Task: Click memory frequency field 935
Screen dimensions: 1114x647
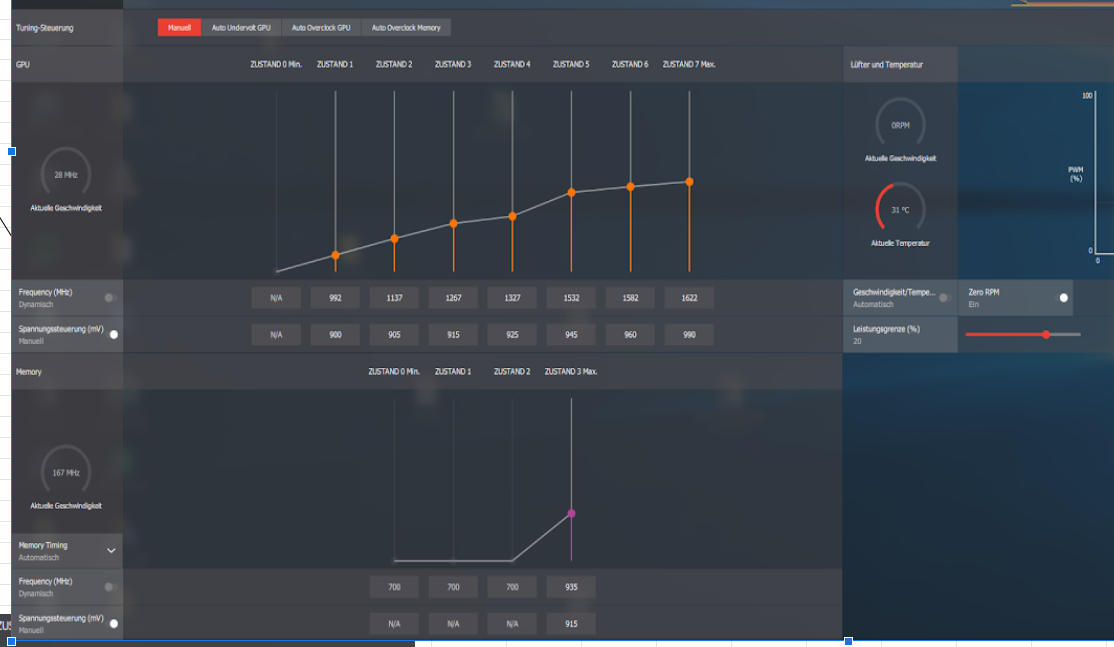Action: 571,587
